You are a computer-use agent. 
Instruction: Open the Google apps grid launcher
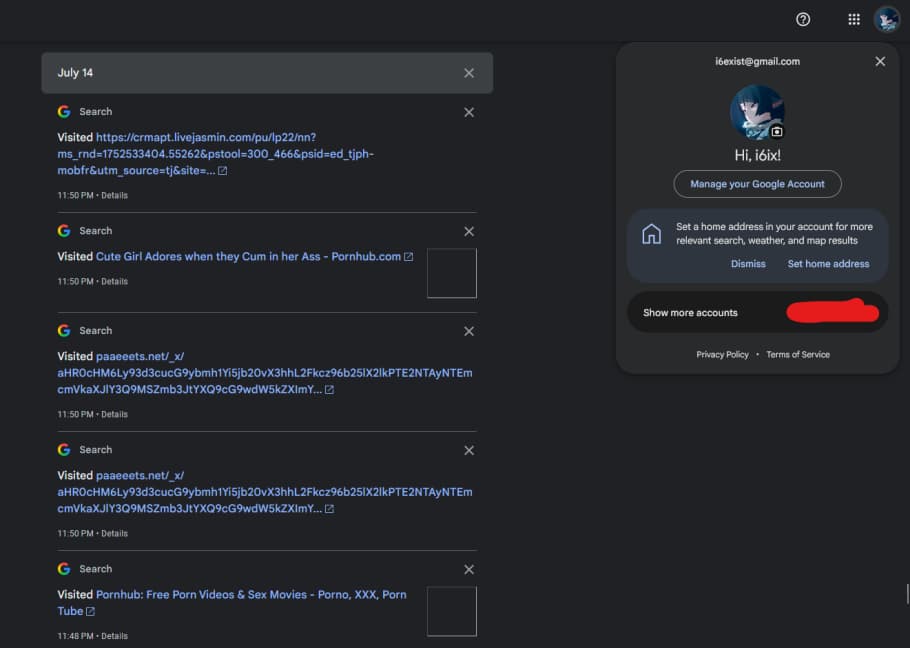[854, 19]
